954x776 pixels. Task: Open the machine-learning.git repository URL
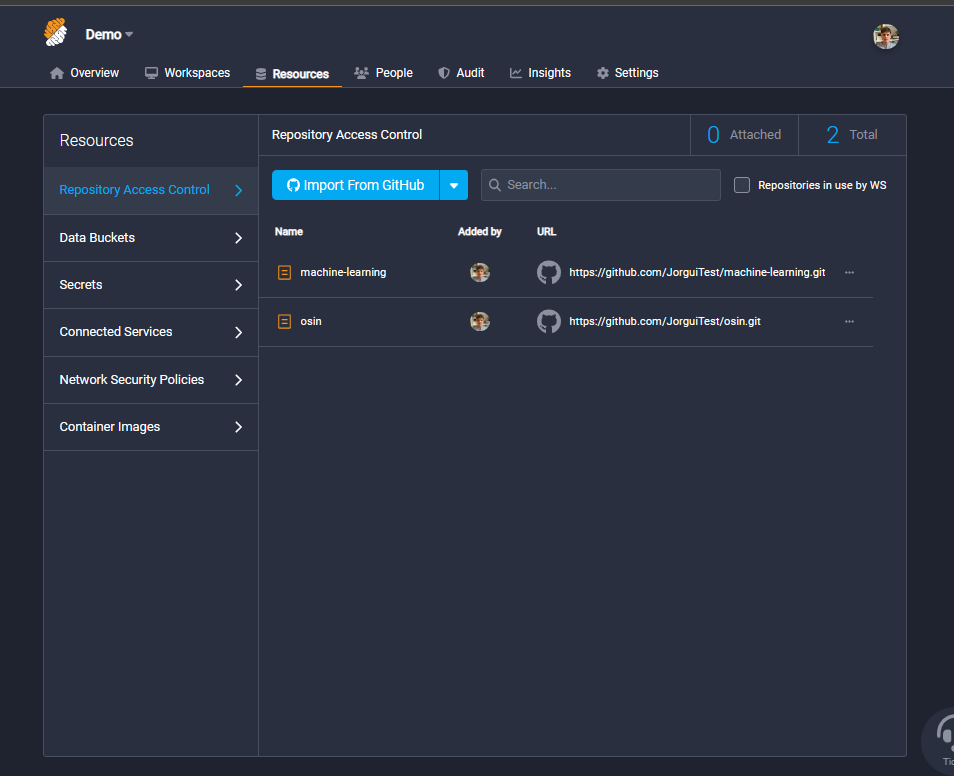point(697,272)
